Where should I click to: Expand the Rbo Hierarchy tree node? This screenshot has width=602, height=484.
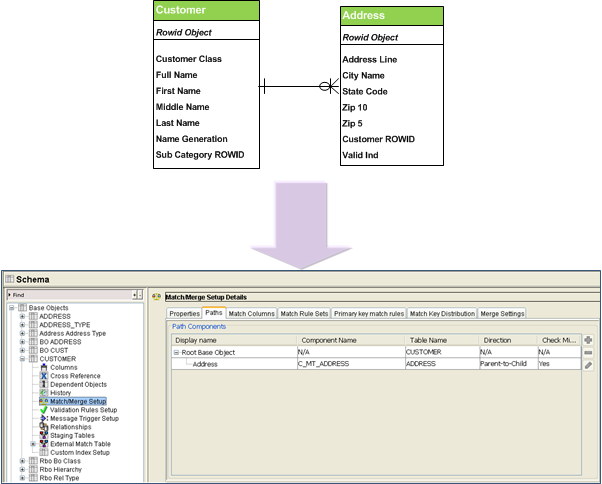[22, 469]
